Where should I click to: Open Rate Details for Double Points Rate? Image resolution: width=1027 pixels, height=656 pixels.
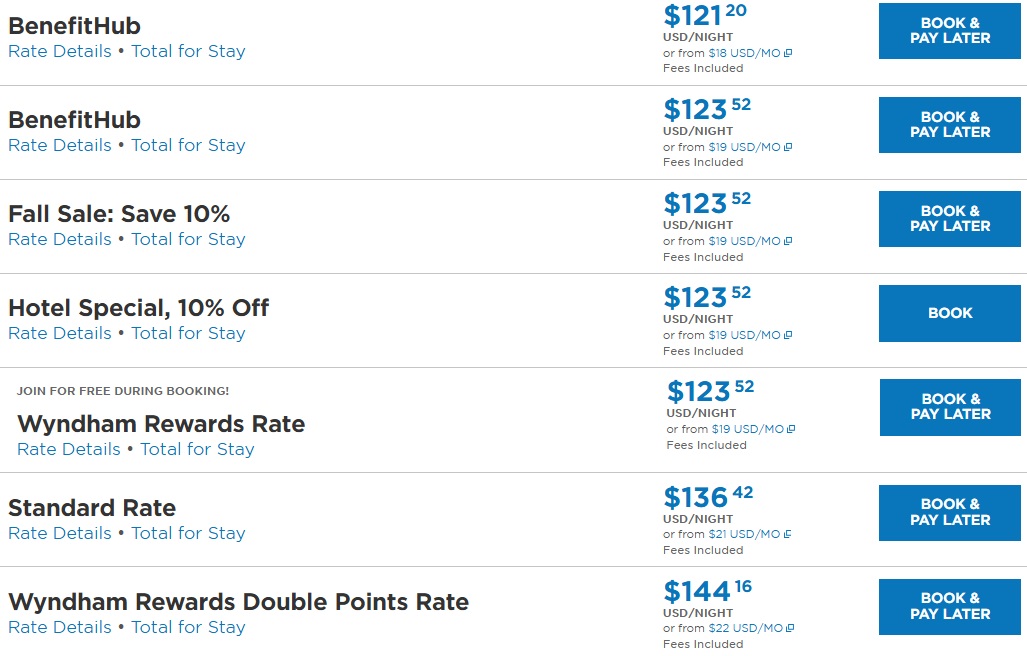(x=60, y=627)
